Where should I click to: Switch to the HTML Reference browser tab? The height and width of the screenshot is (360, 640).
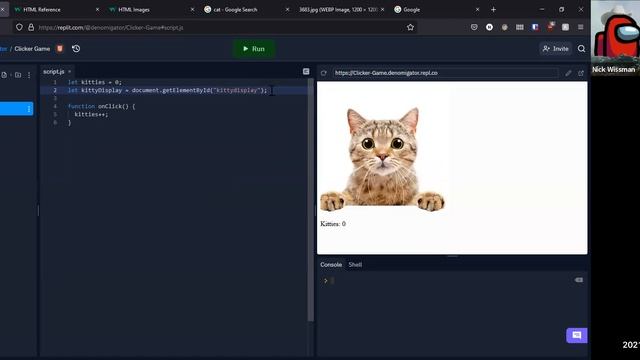point(42,9)
